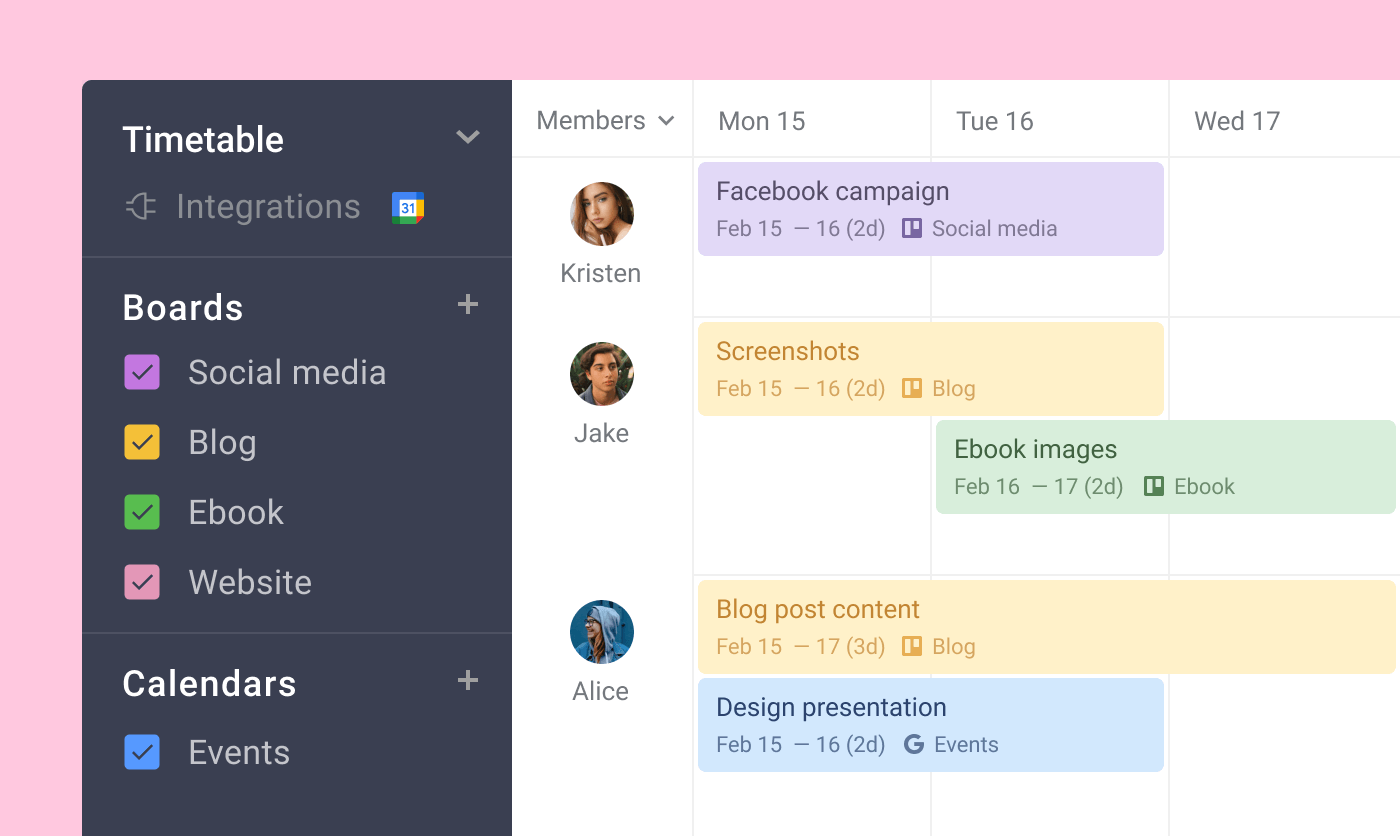Toggle the Blog board checkbox
Image resolution: width=1400 pixels, height=836 pixels.
pyautogui.click(x=142, y=442)
